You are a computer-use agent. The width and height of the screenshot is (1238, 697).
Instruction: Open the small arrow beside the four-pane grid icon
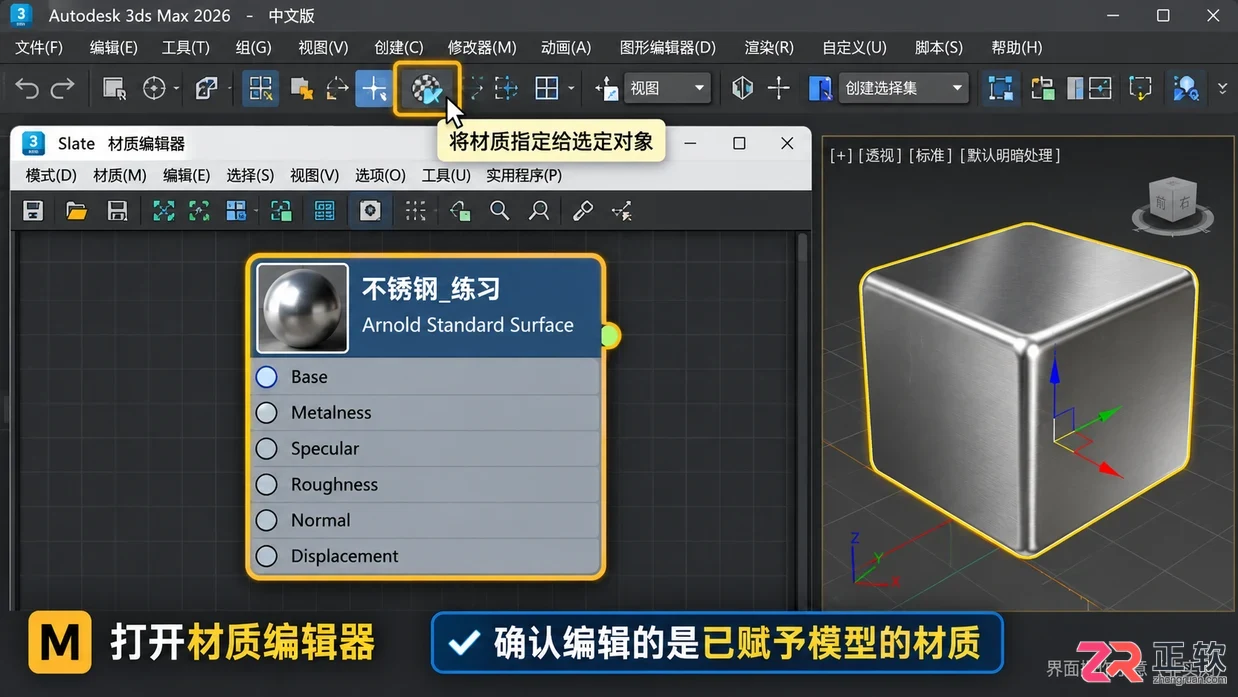[x=571, y=89]
